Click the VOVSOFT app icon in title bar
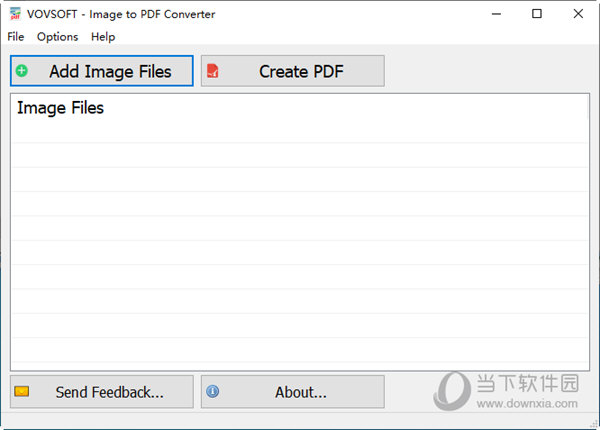The image size is (600, 430). (x=13, y=14)
